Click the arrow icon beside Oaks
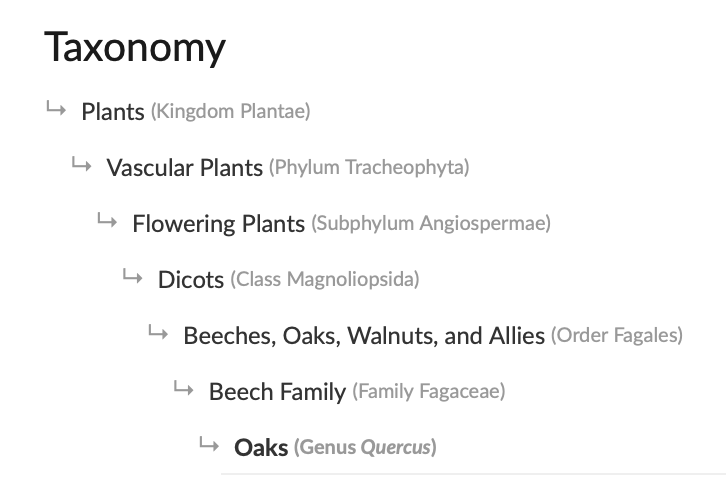Image resolution: width=726 pixels, height=478 pixels. coord(209,445)
